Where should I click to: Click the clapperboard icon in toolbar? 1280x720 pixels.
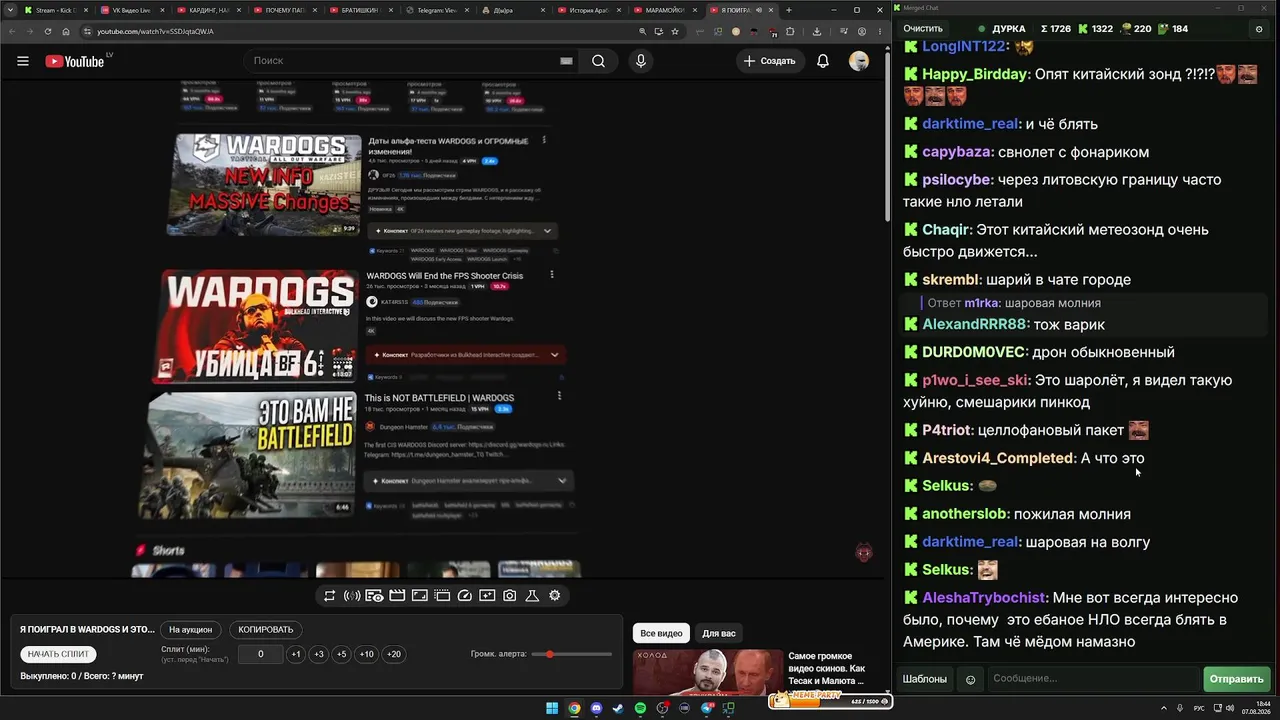tap(397, 596)
